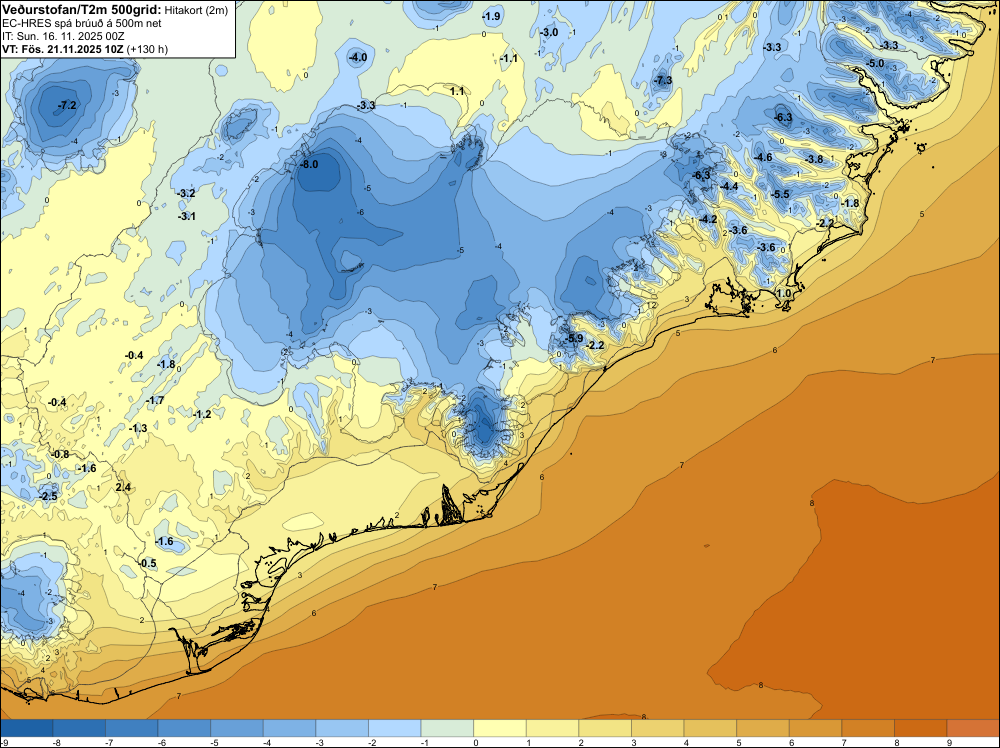
Task: Click the 1.1 temperature value
Action: tap(457, 91)
